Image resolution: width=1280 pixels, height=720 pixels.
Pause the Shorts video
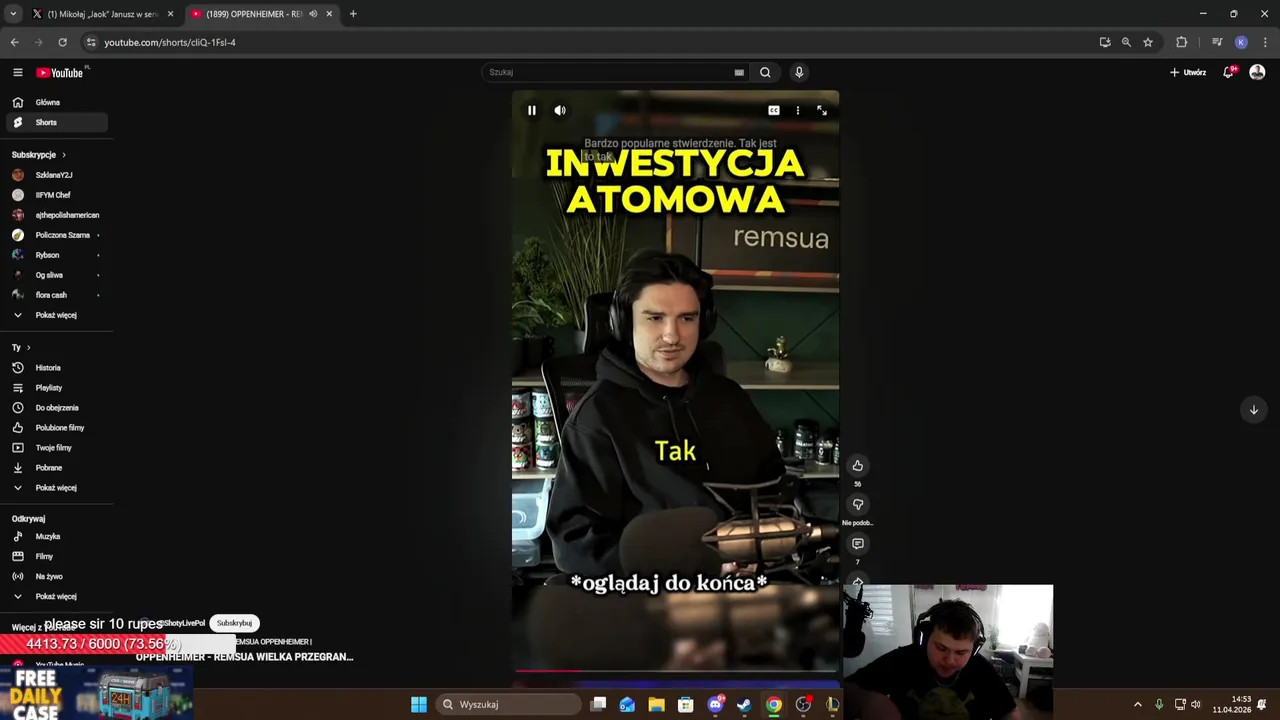point(532,110)
